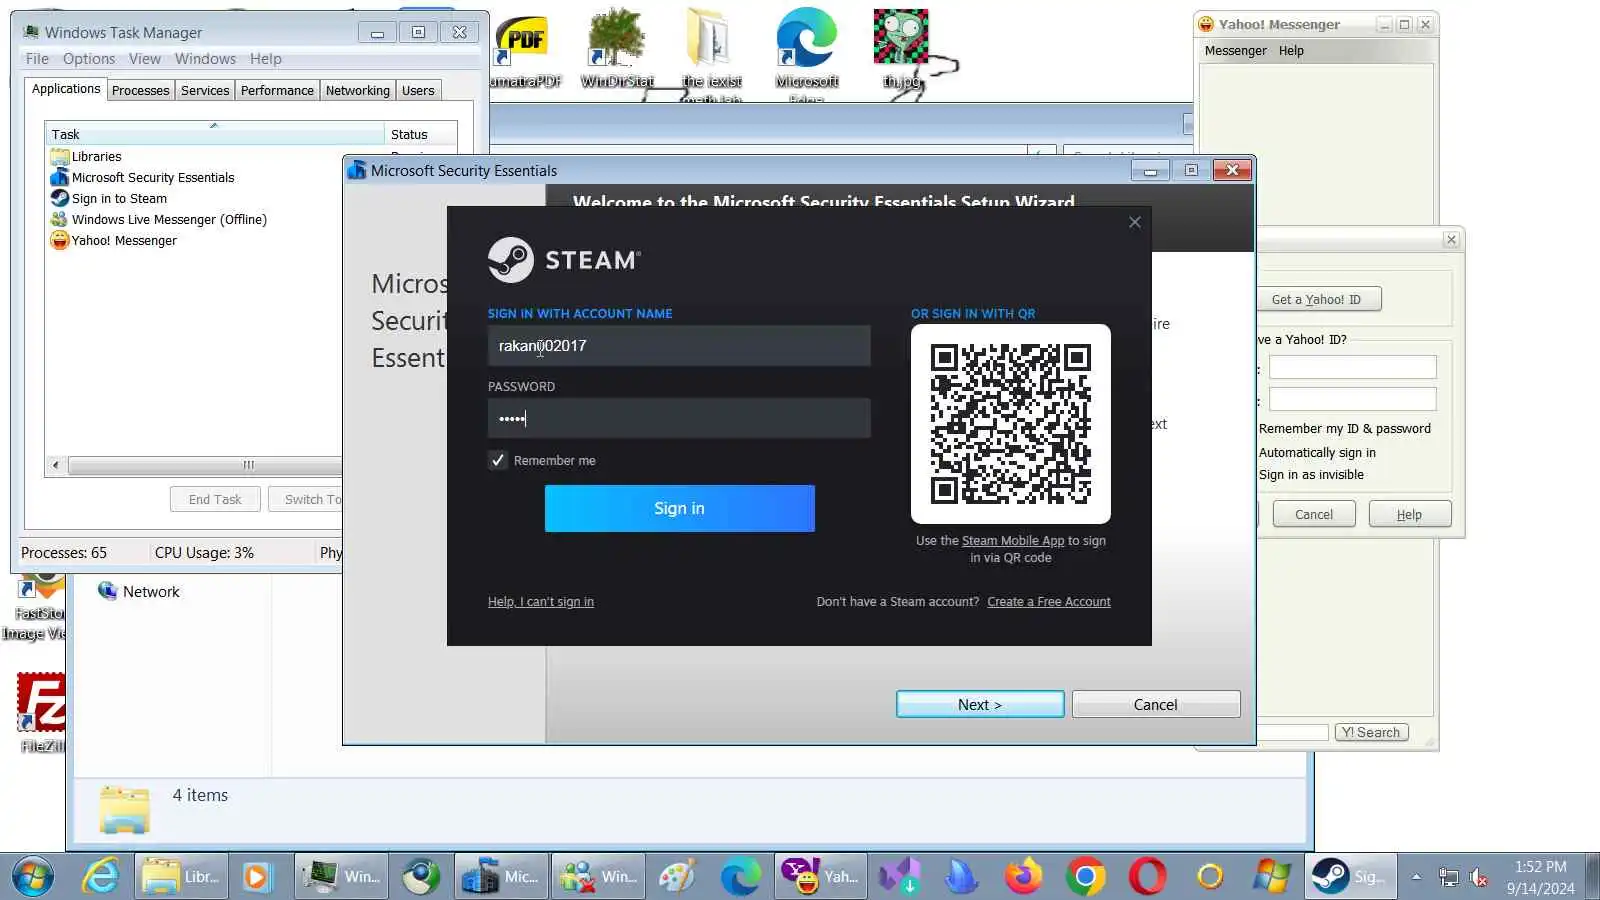Viewport: 1600px width, 900px height.
Task: Open Visual Studio Installer on the taskbar
Action: pyautogui.click(x=899, y=877)
